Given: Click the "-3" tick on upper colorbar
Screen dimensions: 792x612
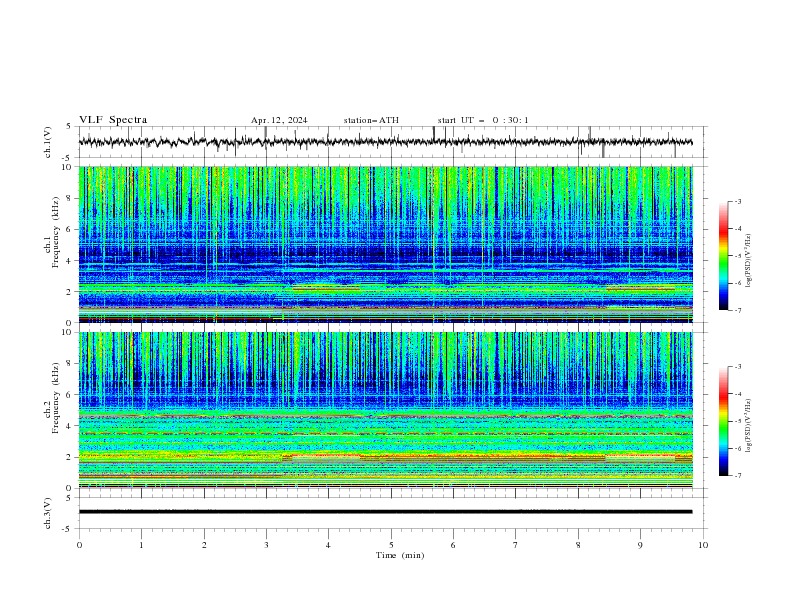Looking at the screenshot, I should click(738, 201).
